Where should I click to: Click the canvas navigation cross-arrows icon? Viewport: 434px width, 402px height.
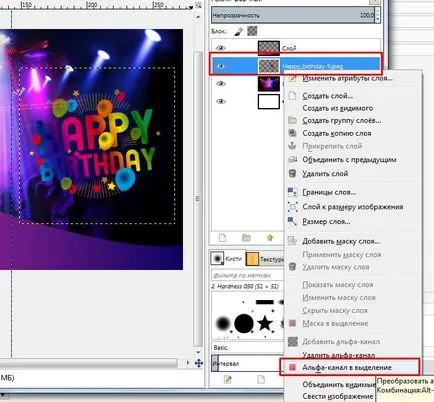coord(199,363)
